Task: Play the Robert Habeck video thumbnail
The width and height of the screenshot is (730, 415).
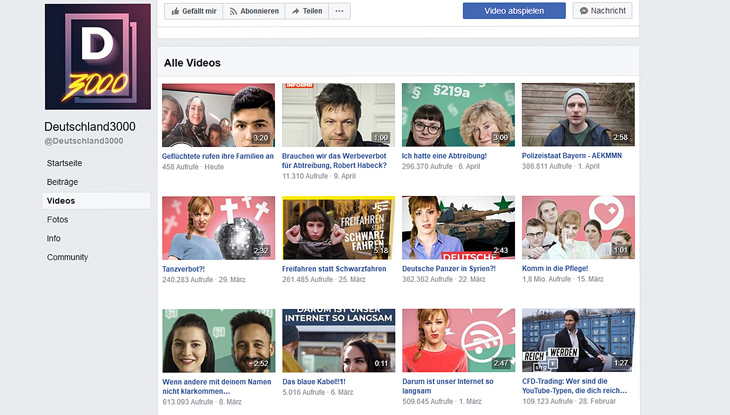Action: pos(338,115)
